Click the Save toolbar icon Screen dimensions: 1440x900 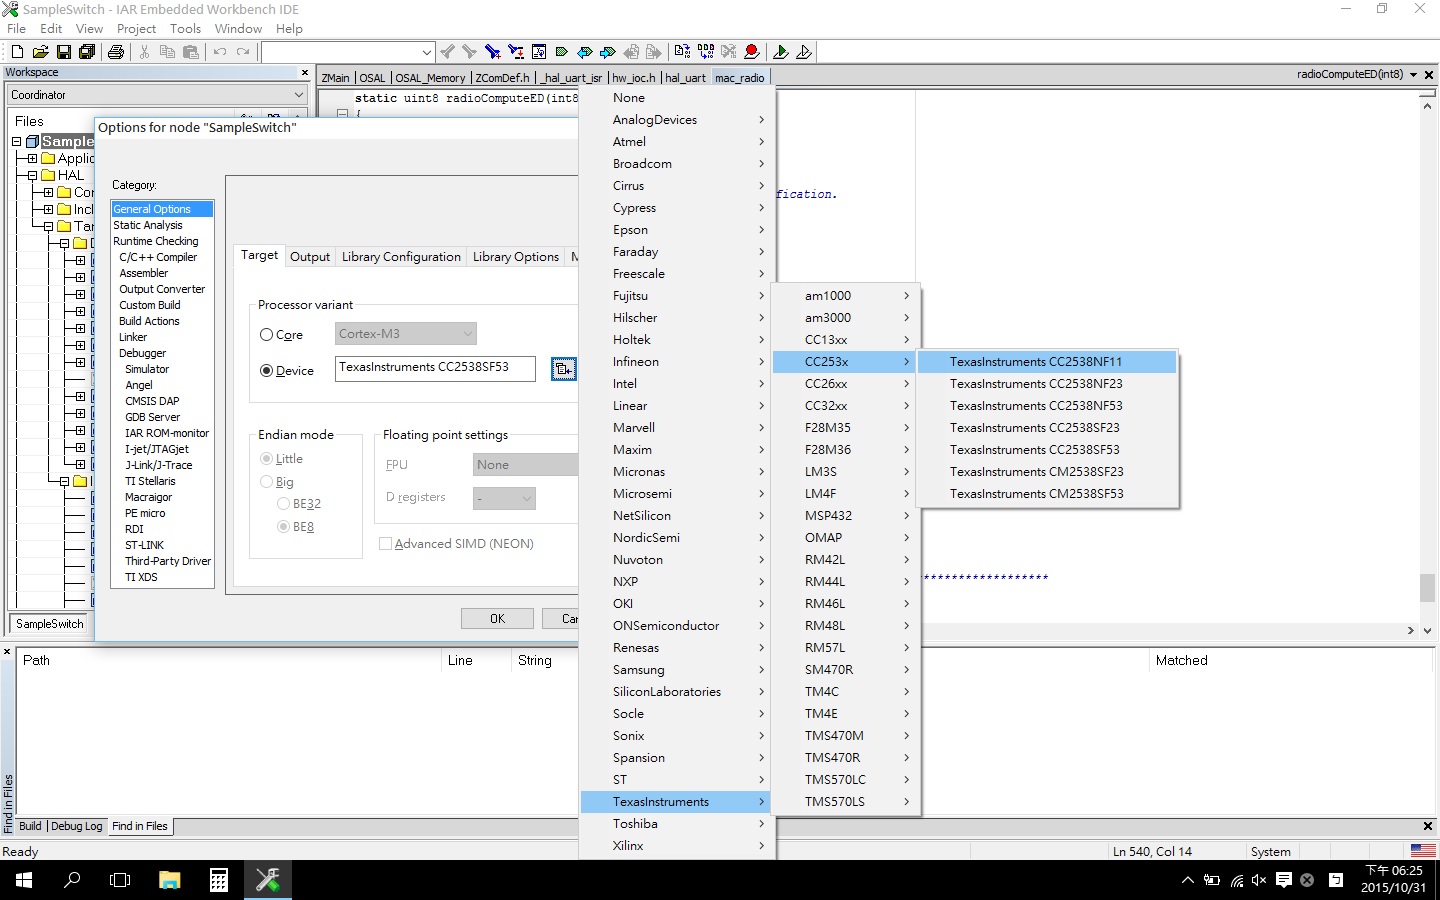click(64, 52)
